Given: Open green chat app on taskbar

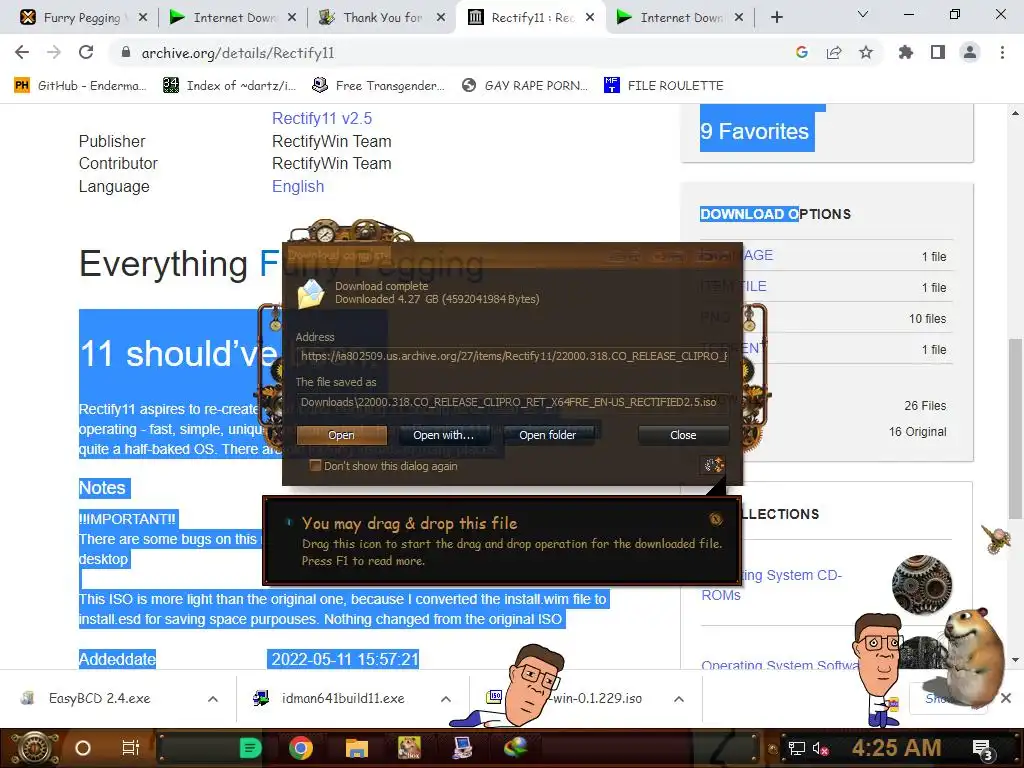Looking at the screenshot, I should point(250,748).
